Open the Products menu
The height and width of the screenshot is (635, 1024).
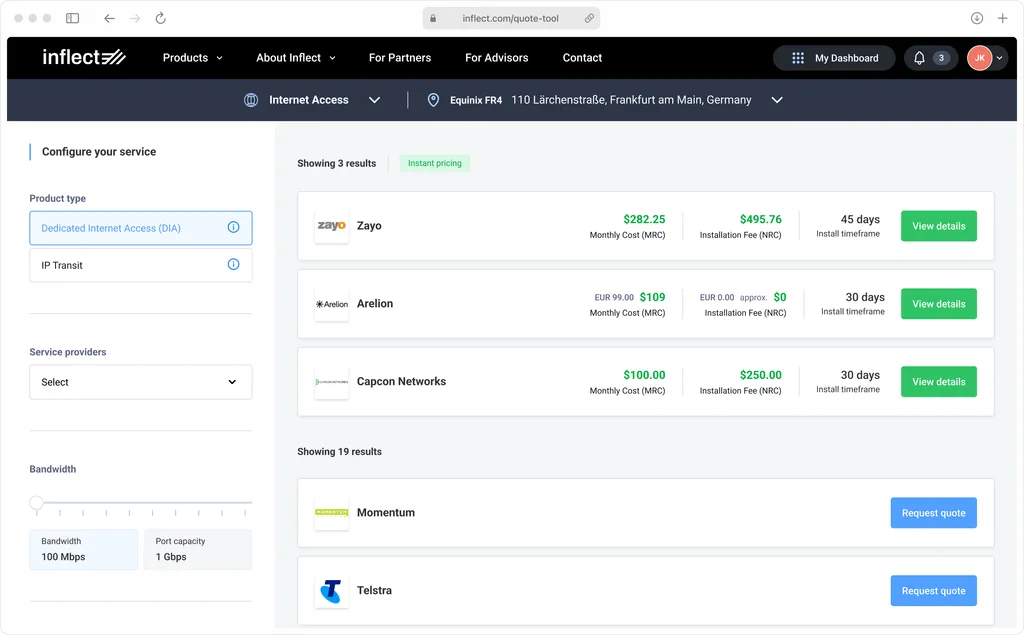pyautogui.click(x=193, y=58)
